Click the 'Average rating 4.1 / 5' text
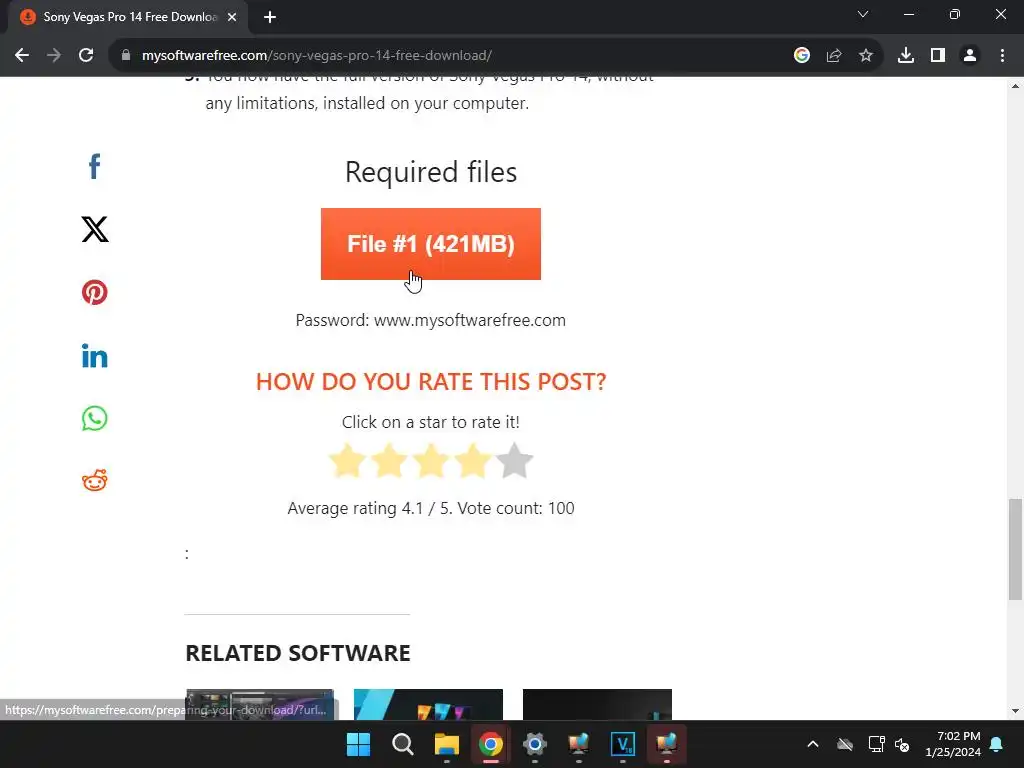 point(369,508)
